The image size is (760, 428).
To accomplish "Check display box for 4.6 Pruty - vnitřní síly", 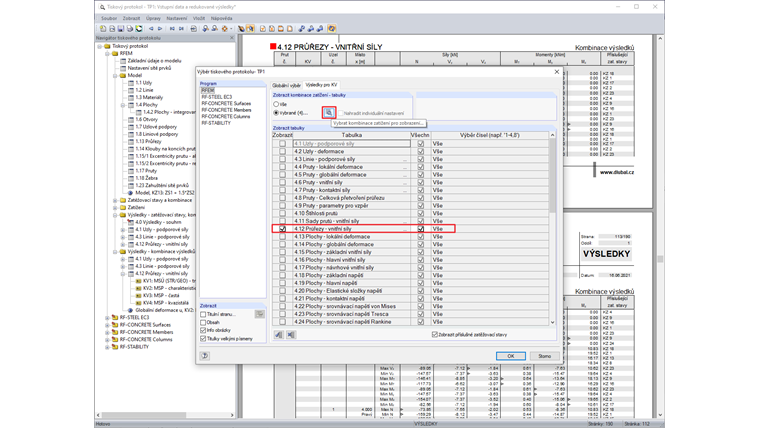I will [283, 182].
